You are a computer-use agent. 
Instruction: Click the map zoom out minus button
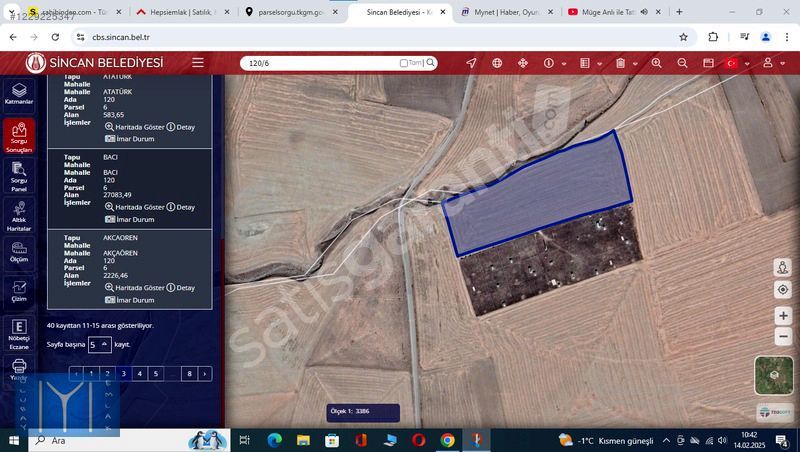[783, 337]
